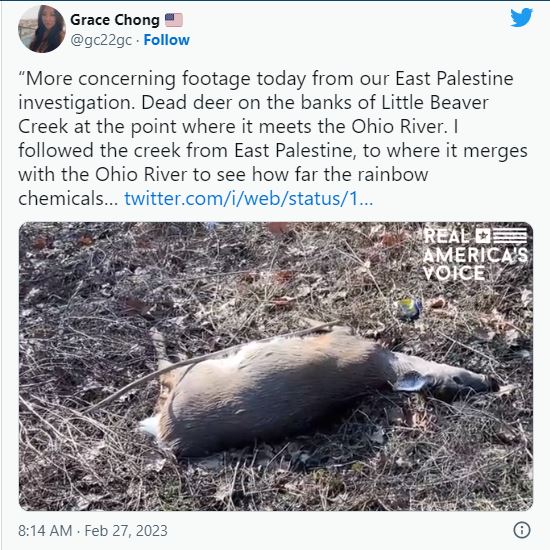Click the US flag emoji beside name
Viewport: 550px width, 550px height.
(x=174, y=20)
